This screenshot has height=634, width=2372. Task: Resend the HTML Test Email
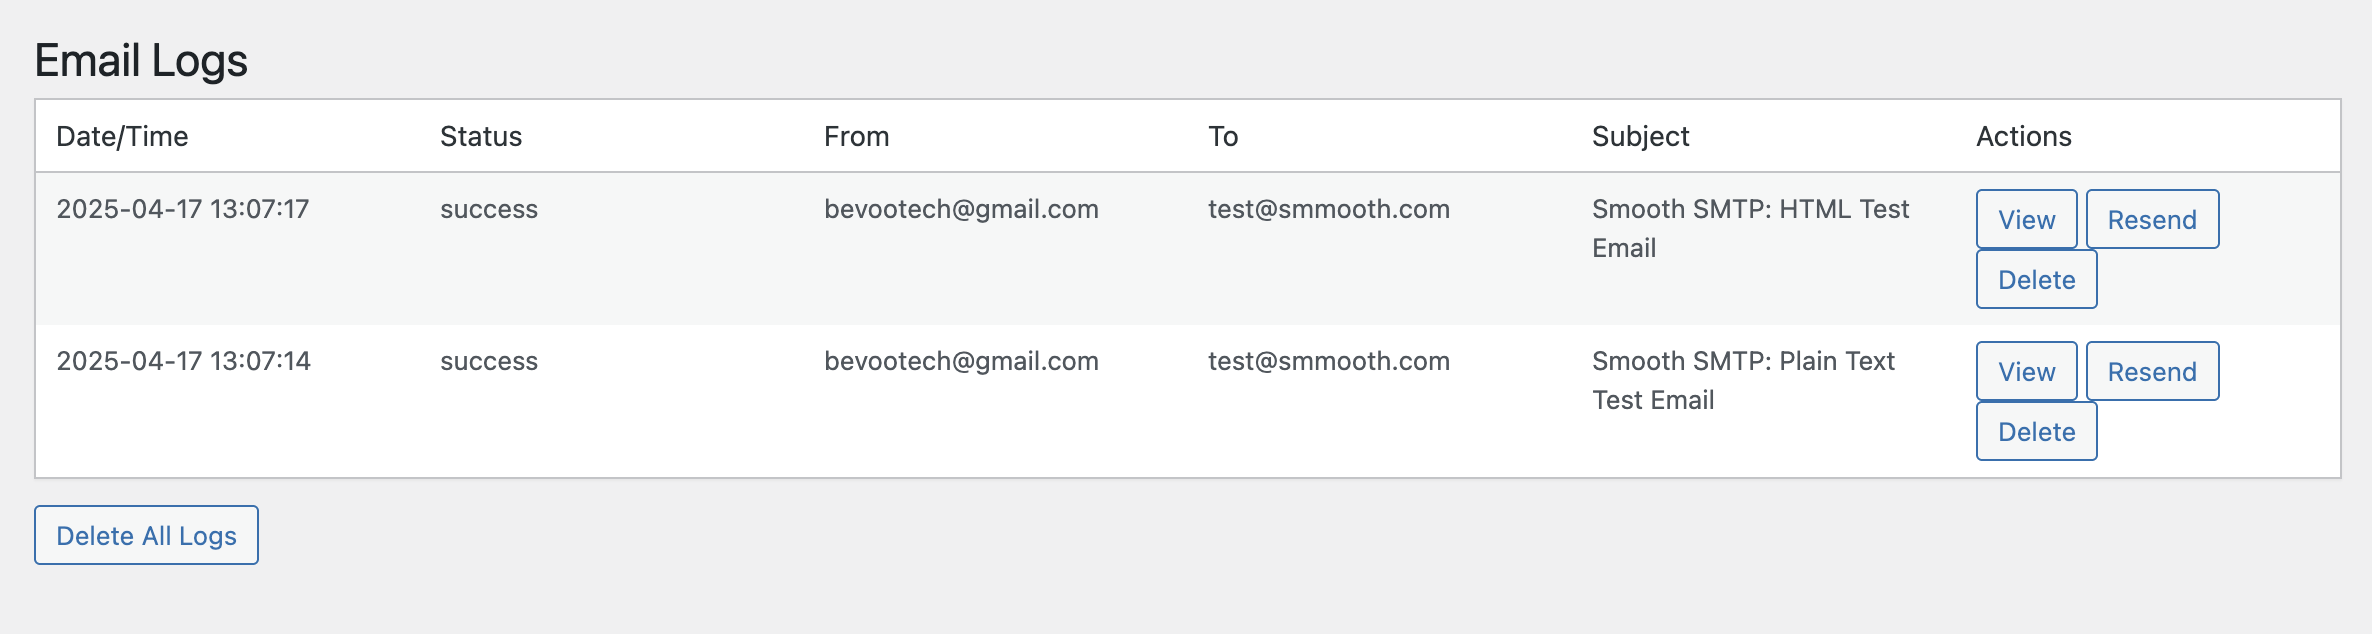pos(2152,219)
